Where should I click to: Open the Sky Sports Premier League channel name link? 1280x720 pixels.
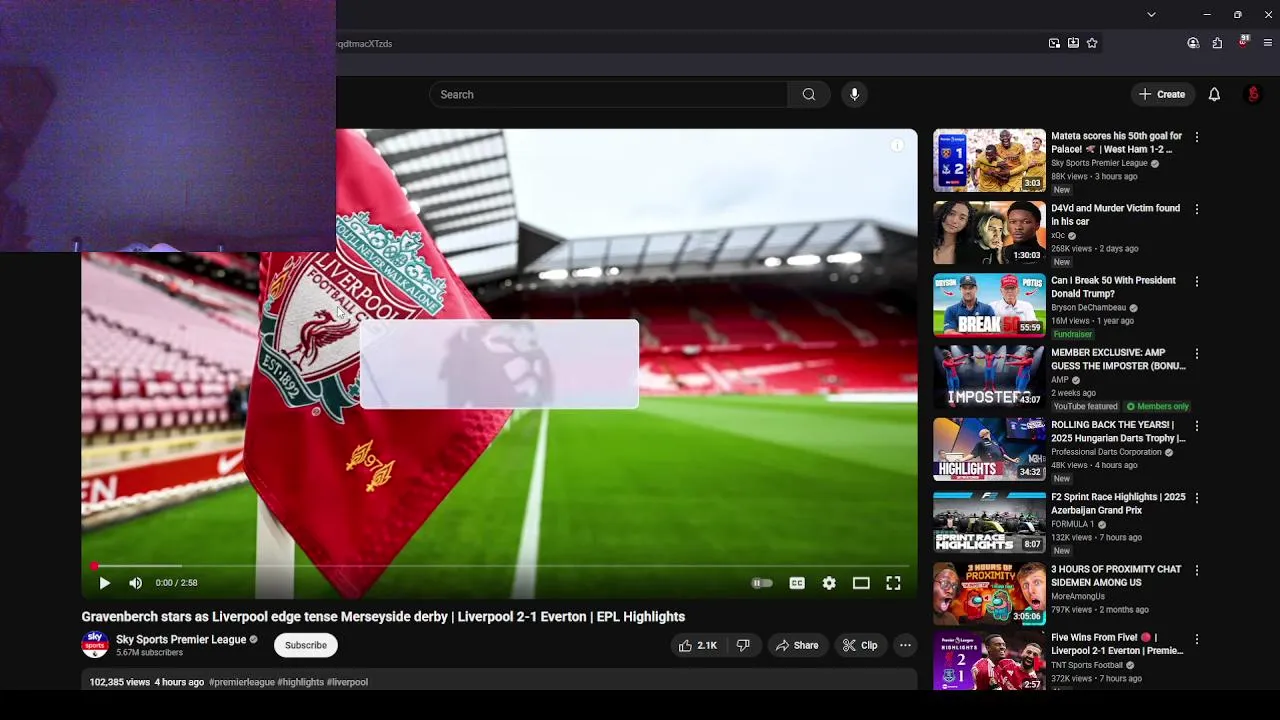click(181, 640)
